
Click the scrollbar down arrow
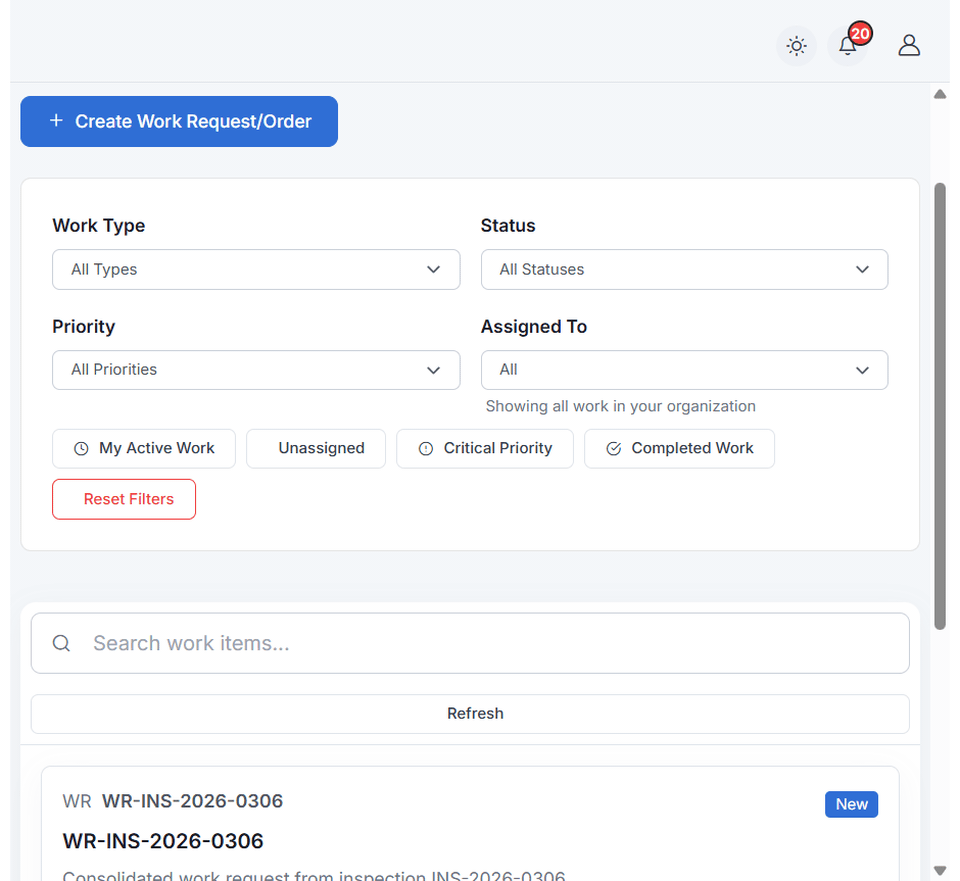click(x=940, y=870)
